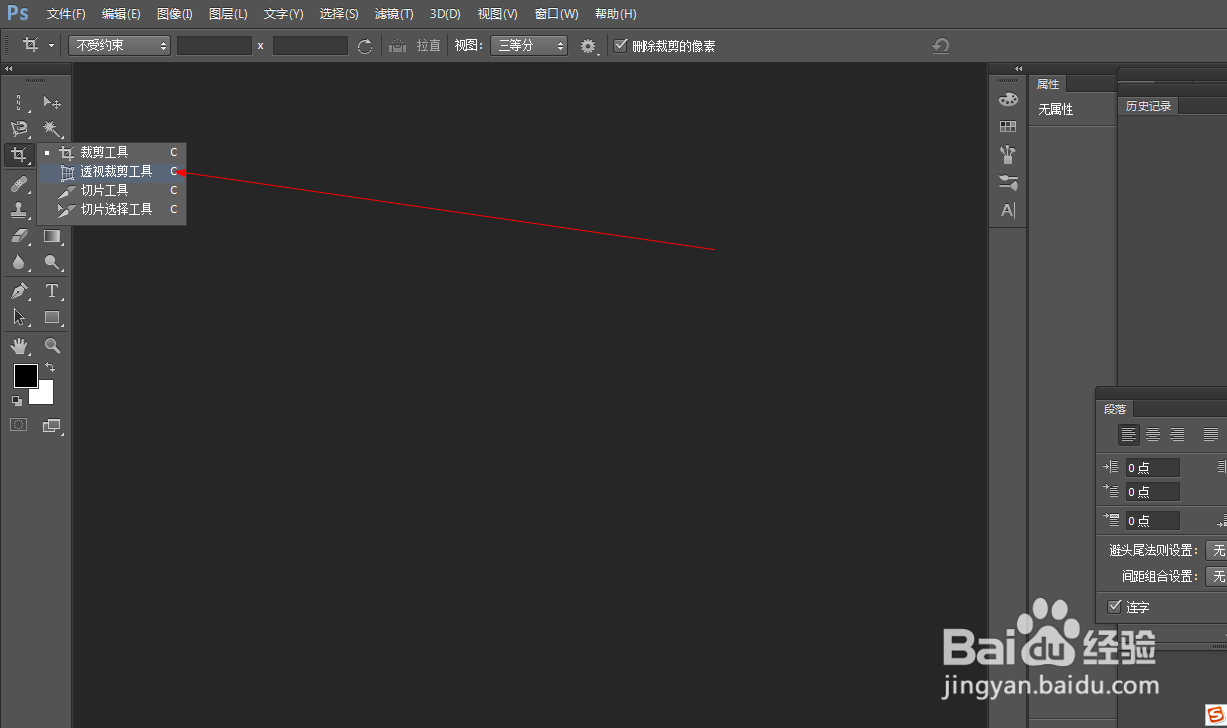
Task: Select the Dodge tool
Action: [52, 263]
